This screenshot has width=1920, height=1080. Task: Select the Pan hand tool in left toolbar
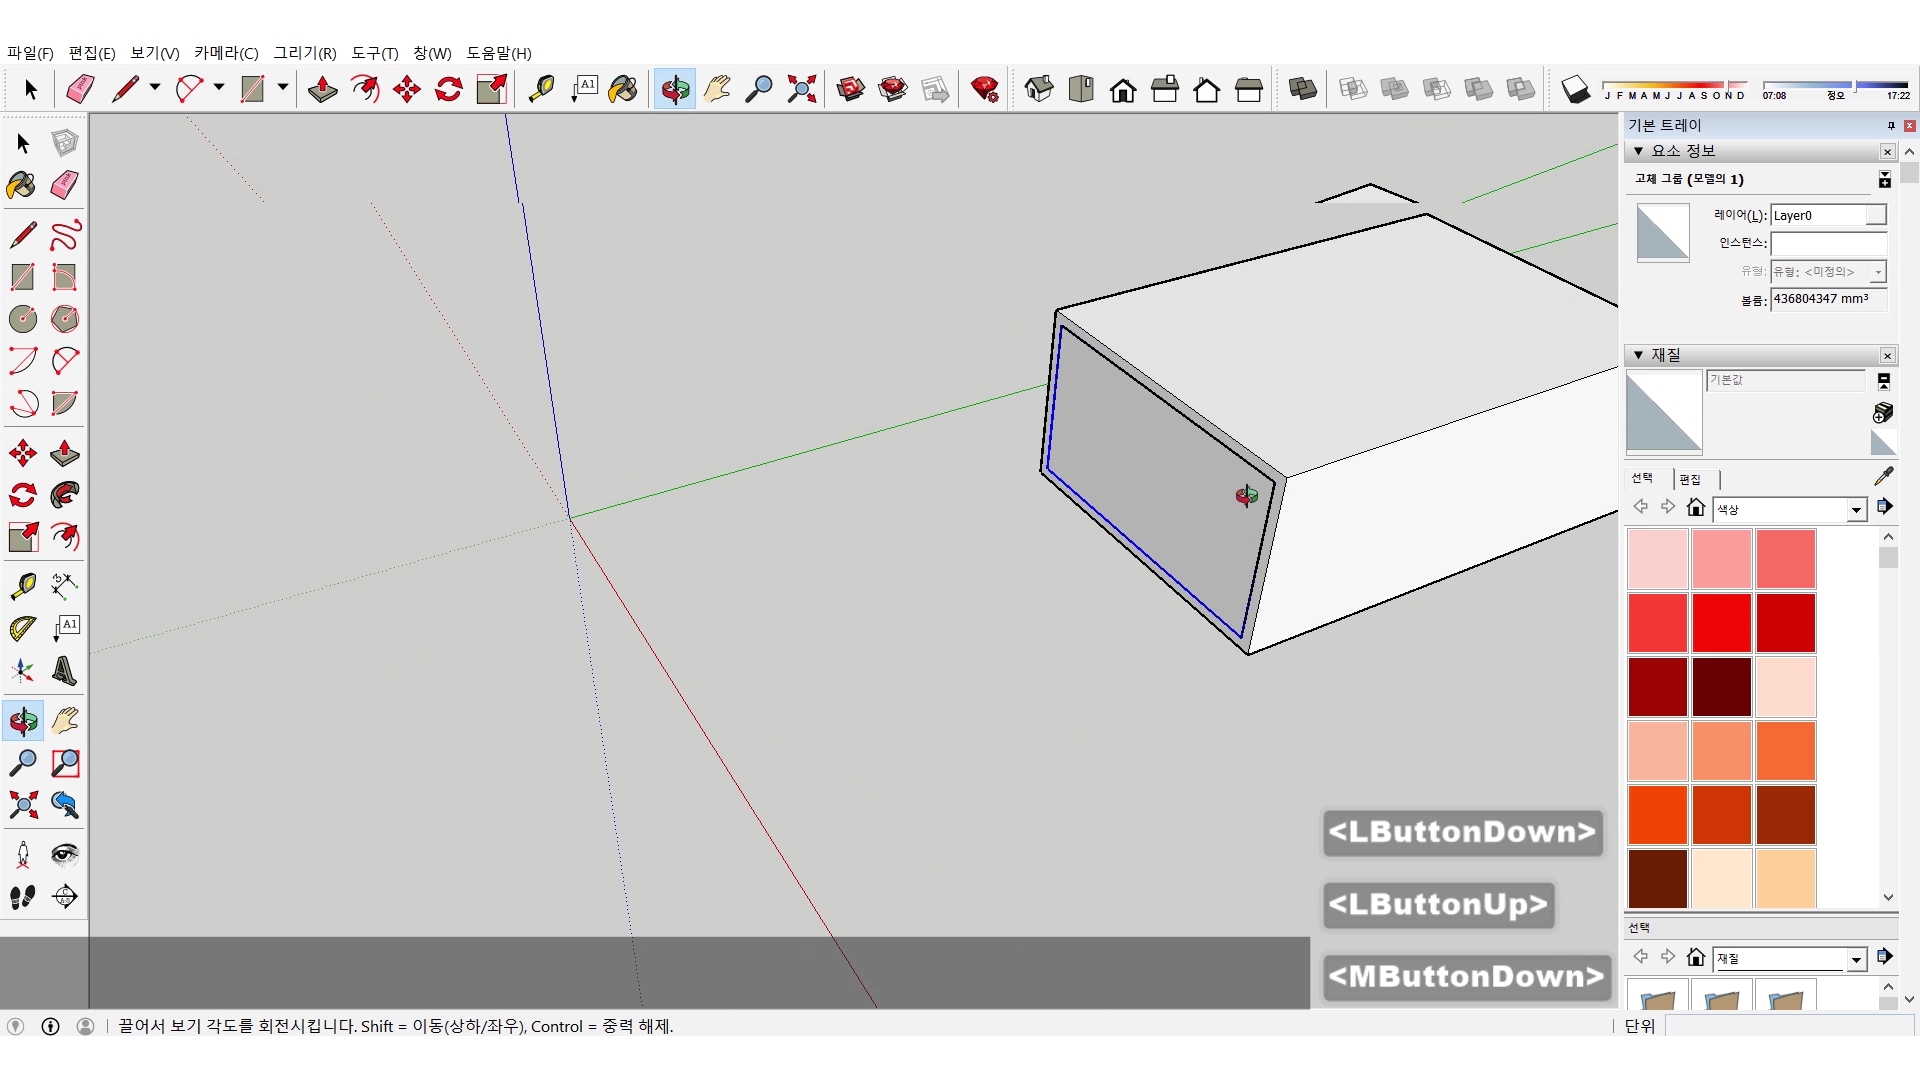(x=65, y=721)
